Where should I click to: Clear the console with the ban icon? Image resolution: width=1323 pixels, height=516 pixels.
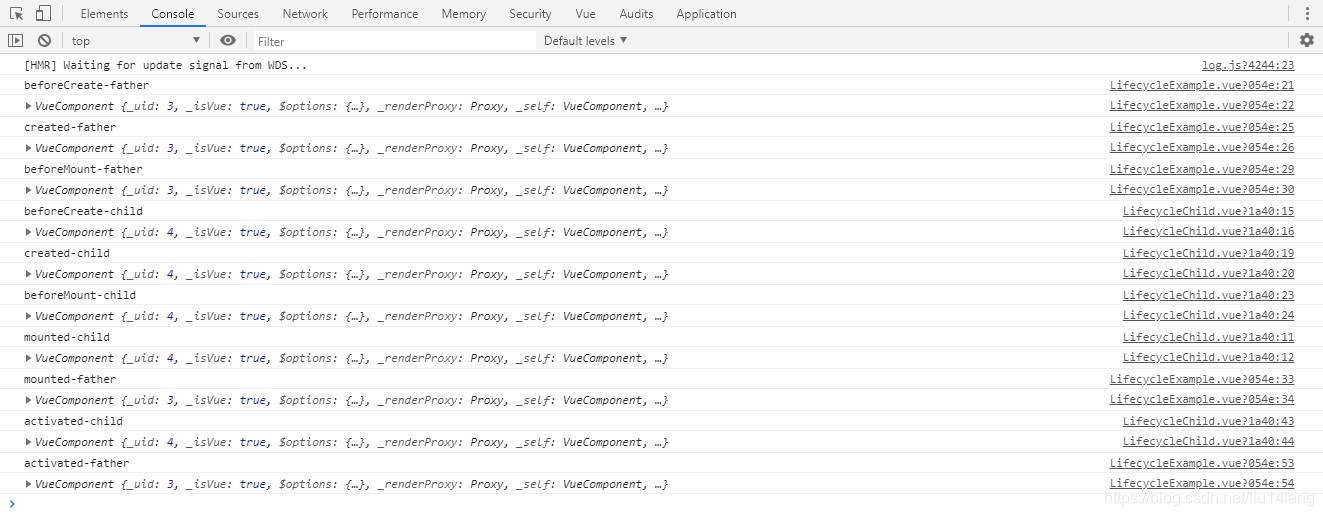[44, 41]
